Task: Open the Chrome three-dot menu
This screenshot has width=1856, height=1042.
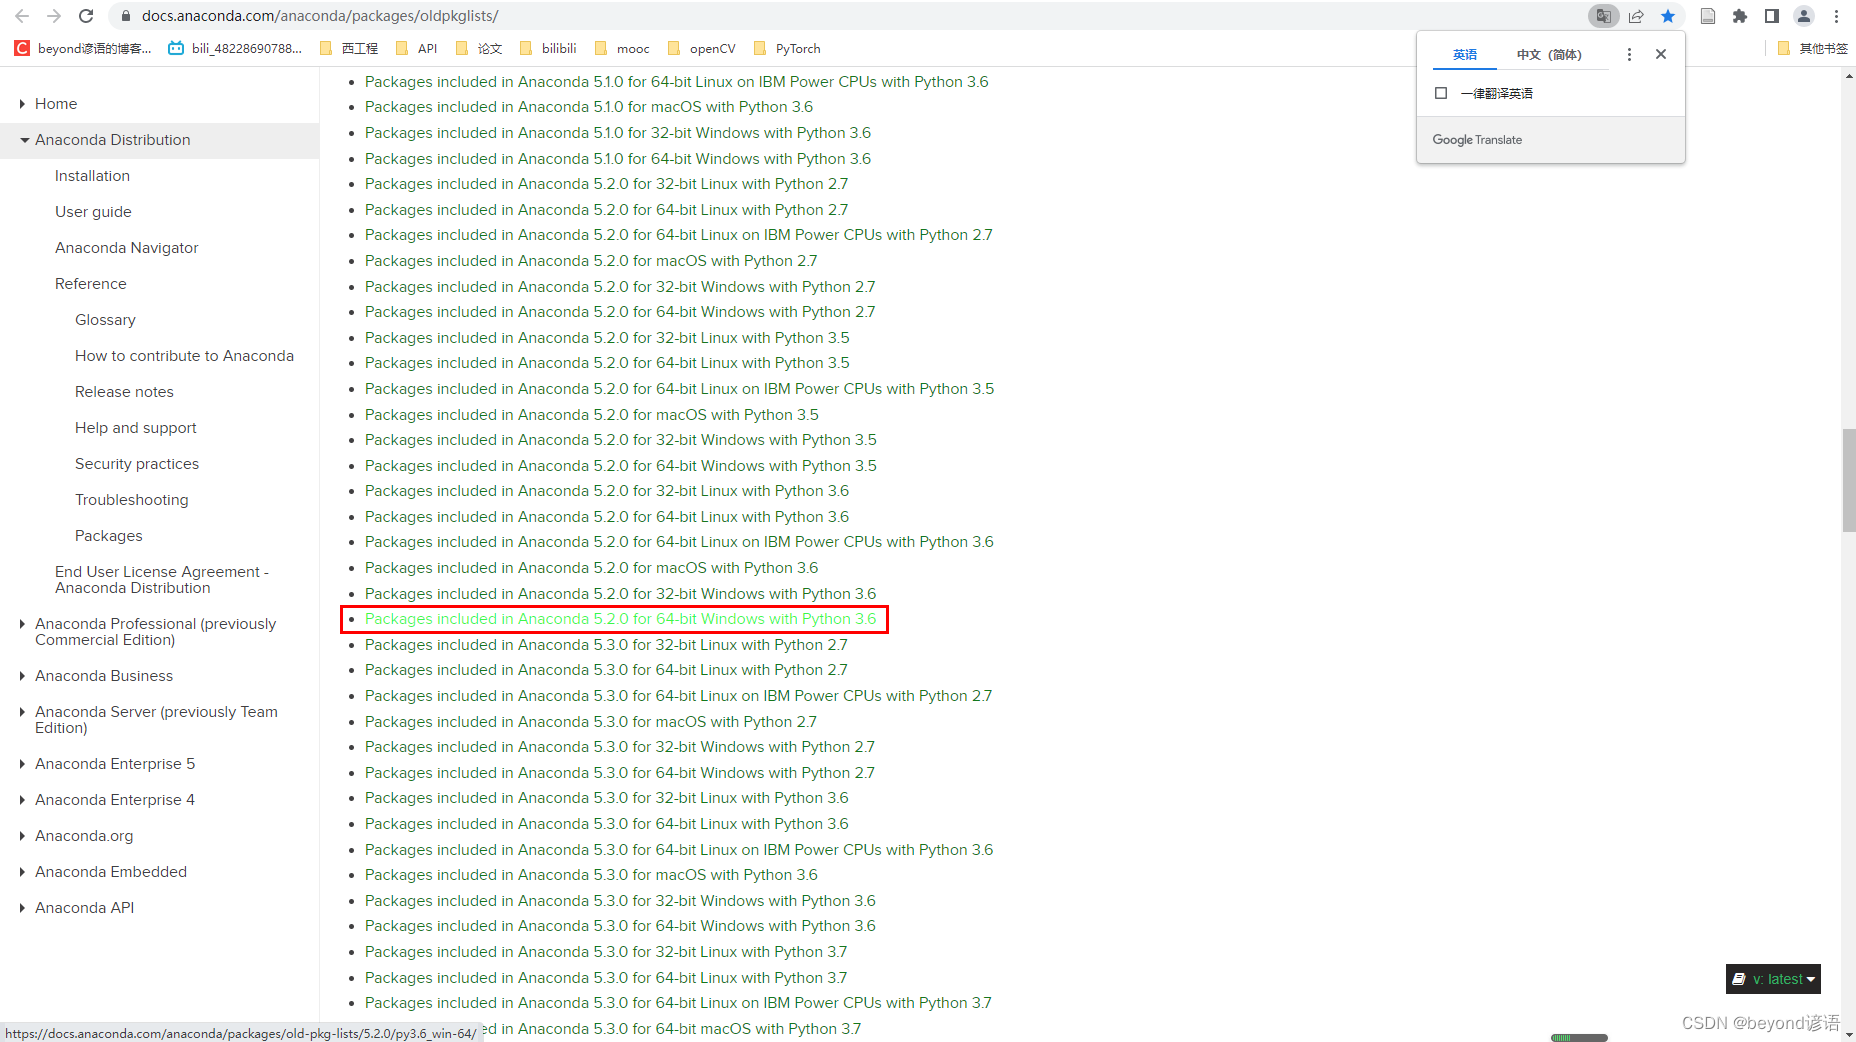Action: 1836,16
